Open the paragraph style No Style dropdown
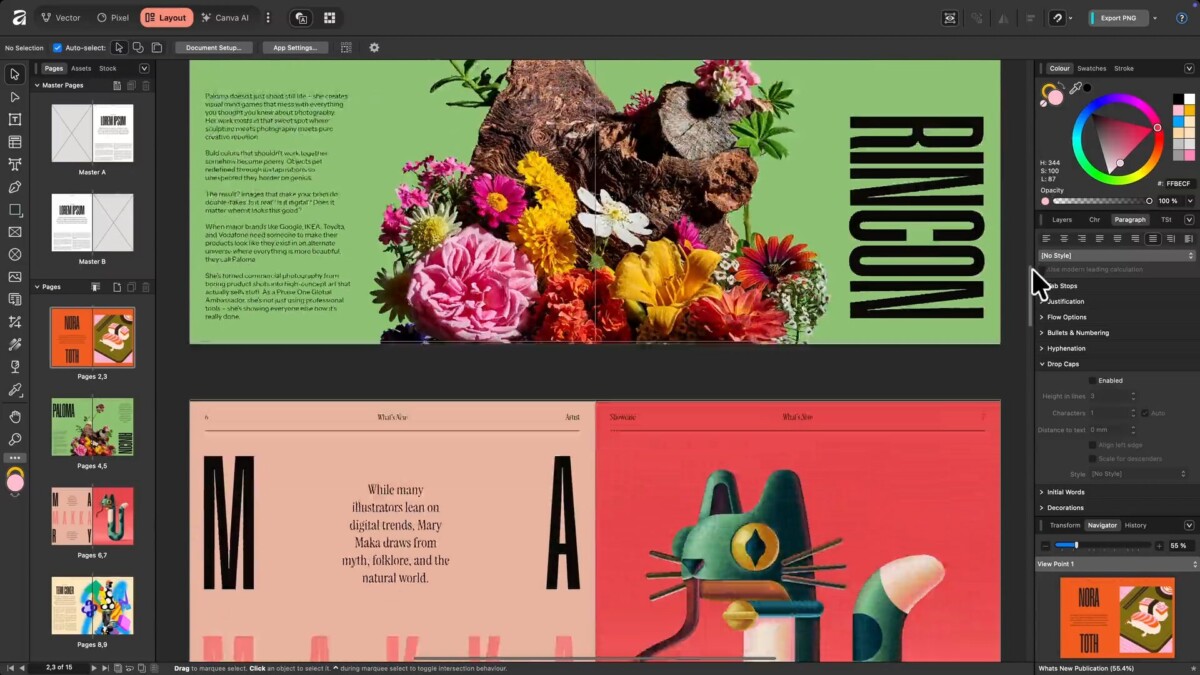Image resolution: width=1200 pixels, height=675 pixels. coord(1116,256)
